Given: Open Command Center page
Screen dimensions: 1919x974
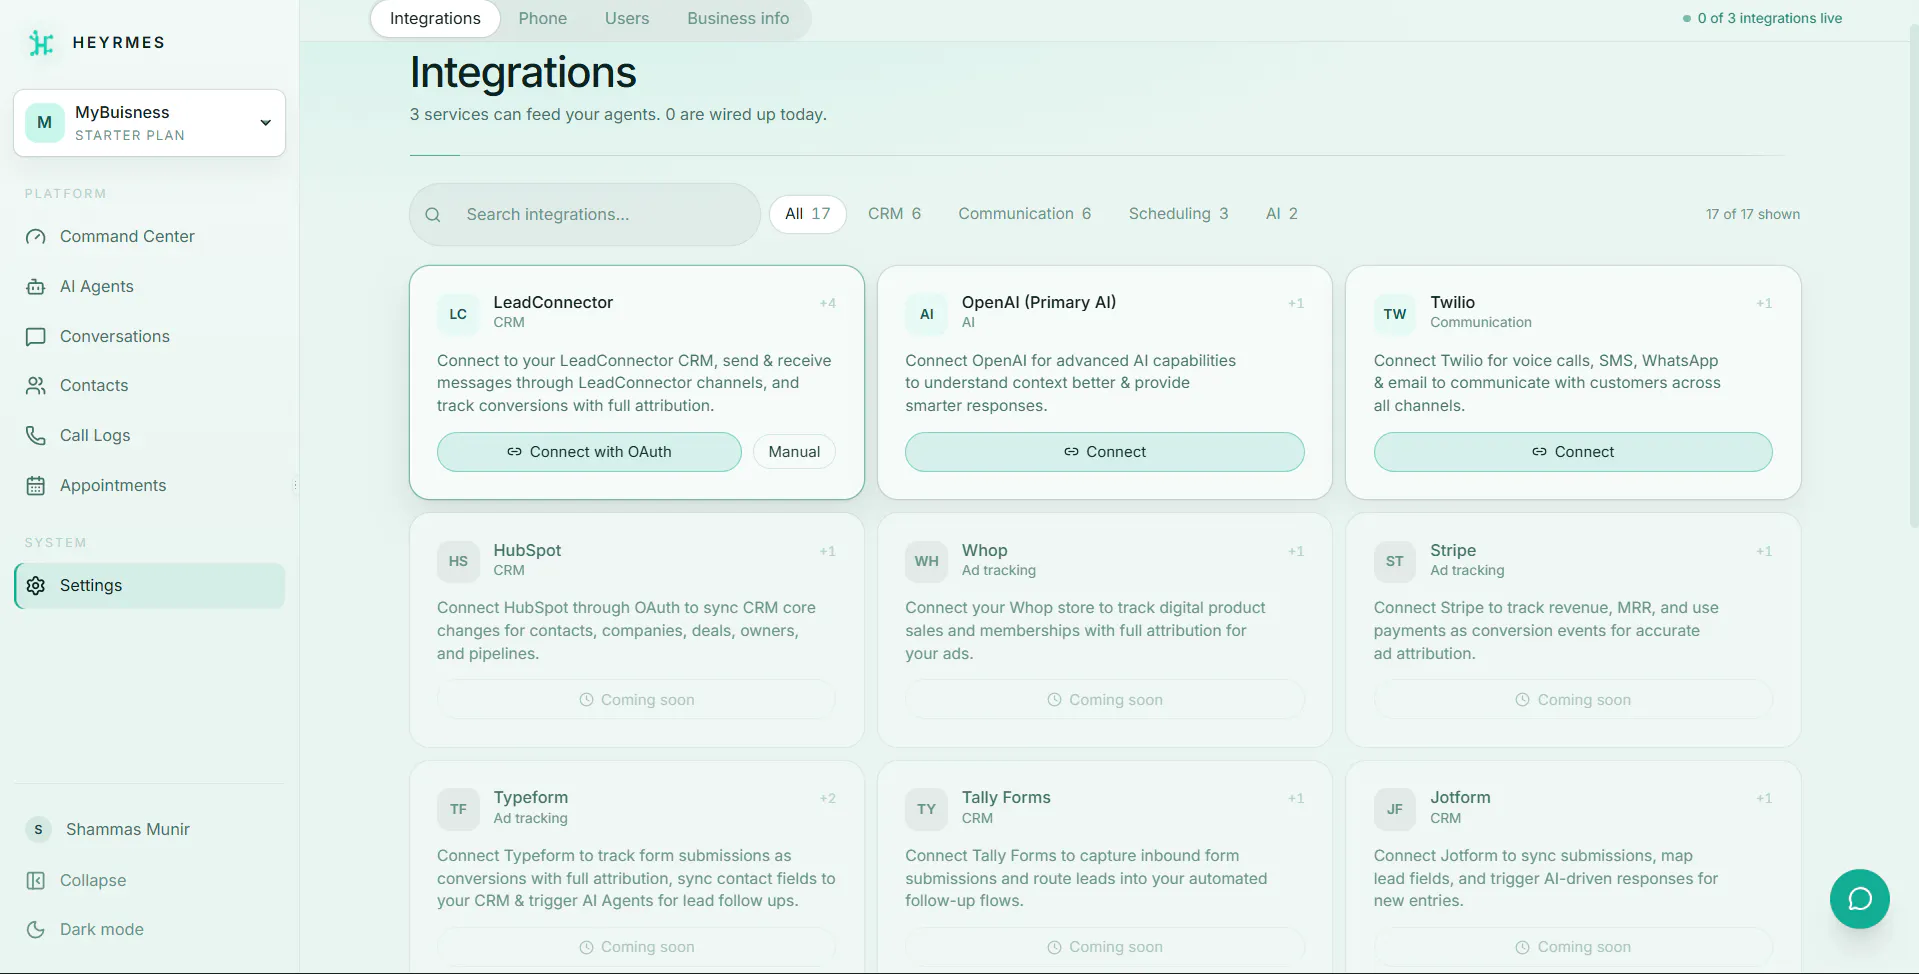Looking at the screenshot, I should (150, 237).
